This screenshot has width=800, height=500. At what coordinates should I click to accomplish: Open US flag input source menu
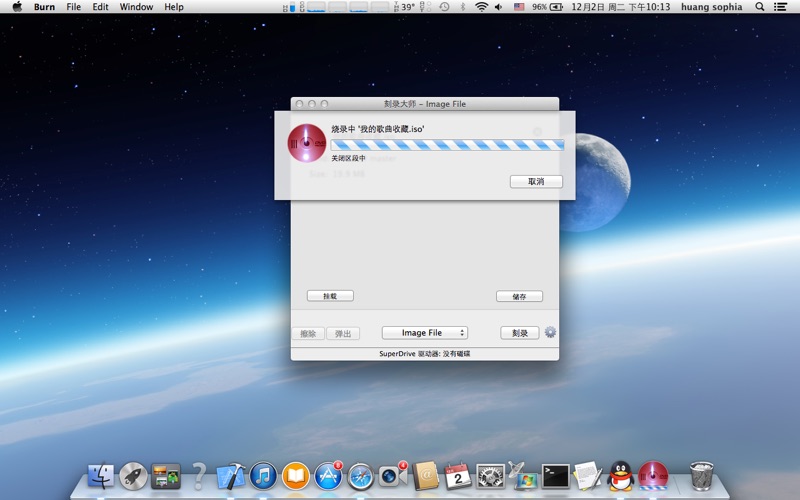(x=519, y=7)
